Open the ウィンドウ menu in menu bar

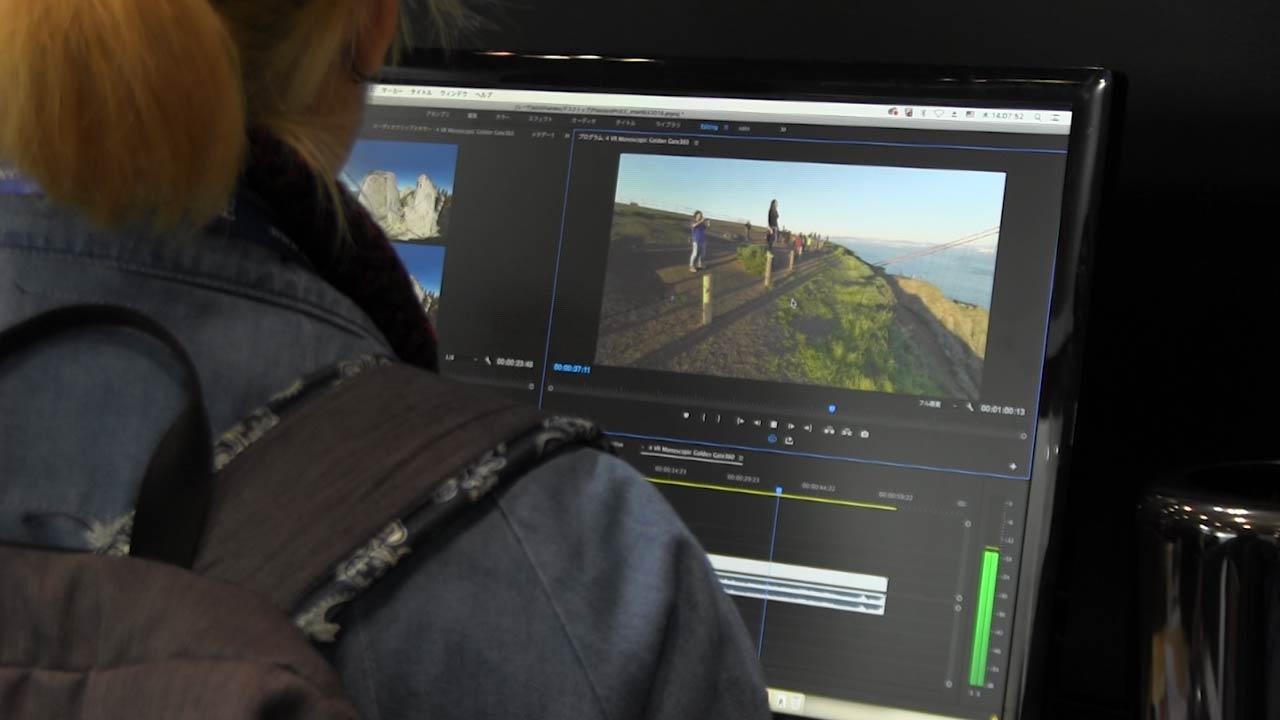(454, 92)
